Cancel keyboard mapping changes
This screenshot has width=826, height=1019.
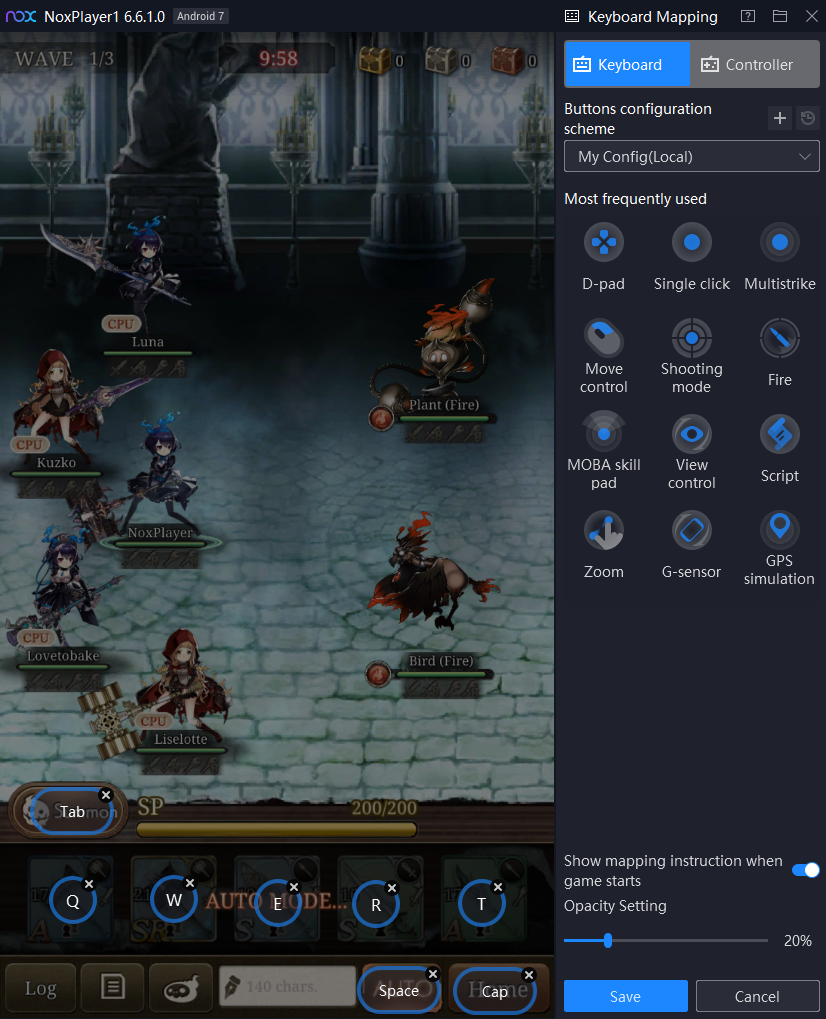tap(757, 996)
